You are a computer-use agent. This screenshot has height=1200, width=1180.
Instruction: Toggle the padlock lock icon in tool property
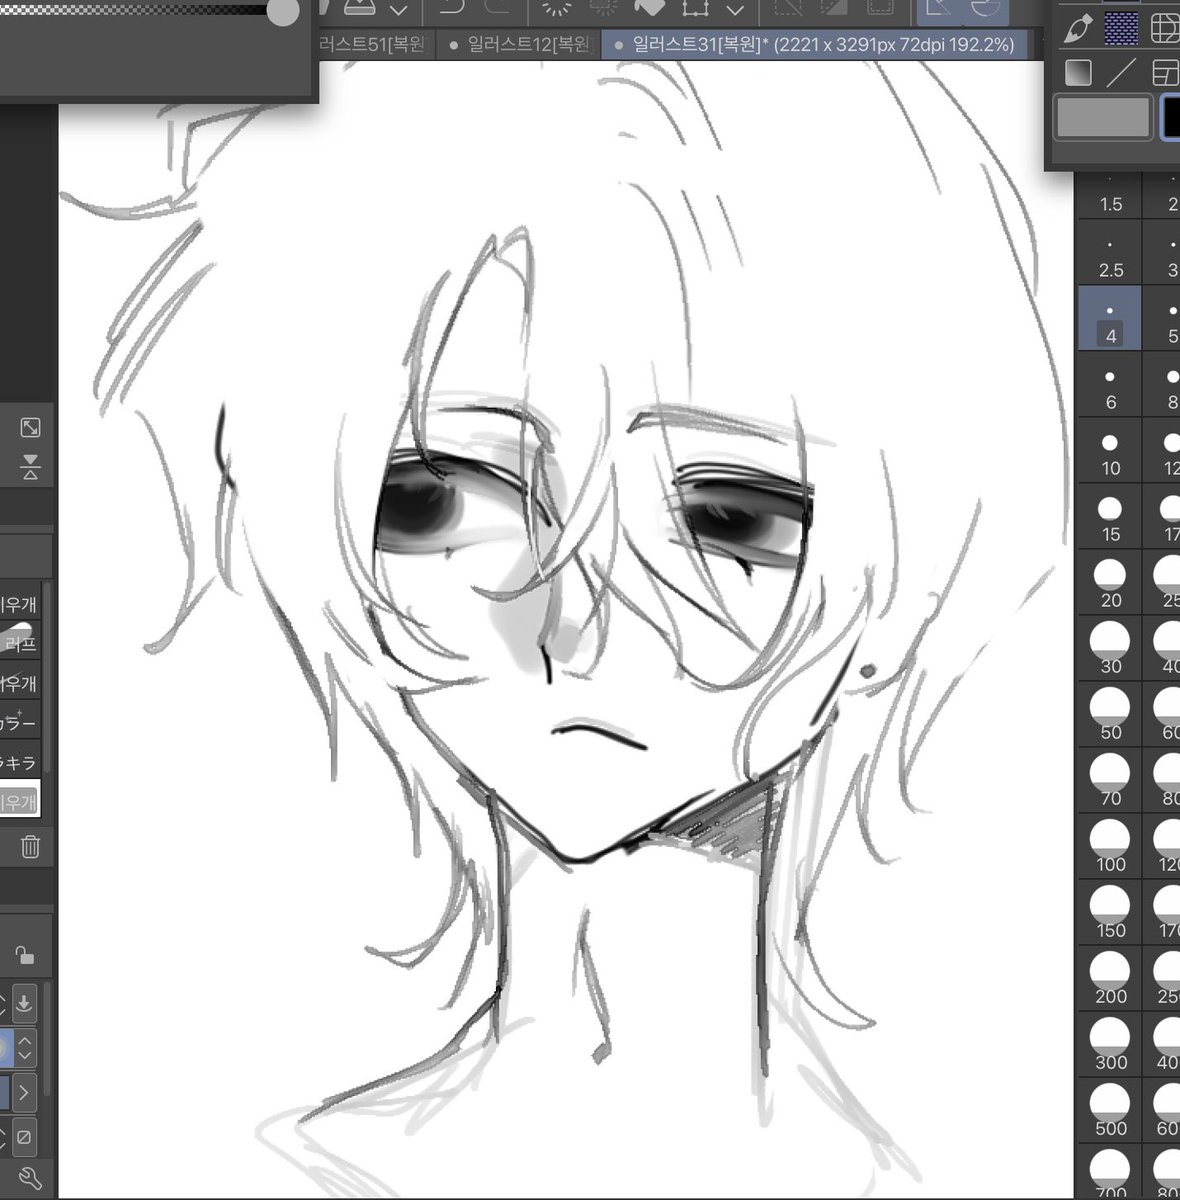click(25, 955)
